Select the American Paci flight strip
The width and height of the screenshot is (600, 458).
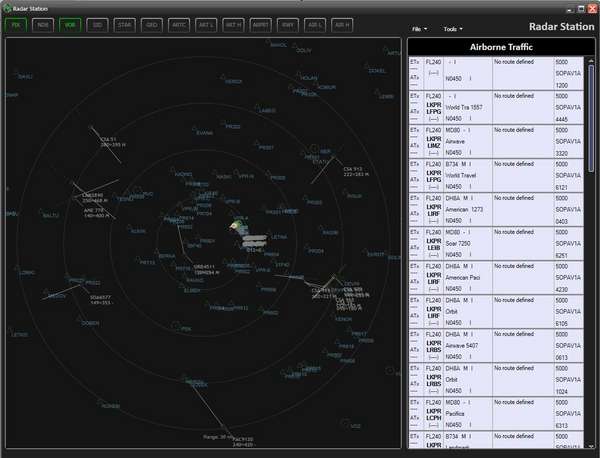496,278
